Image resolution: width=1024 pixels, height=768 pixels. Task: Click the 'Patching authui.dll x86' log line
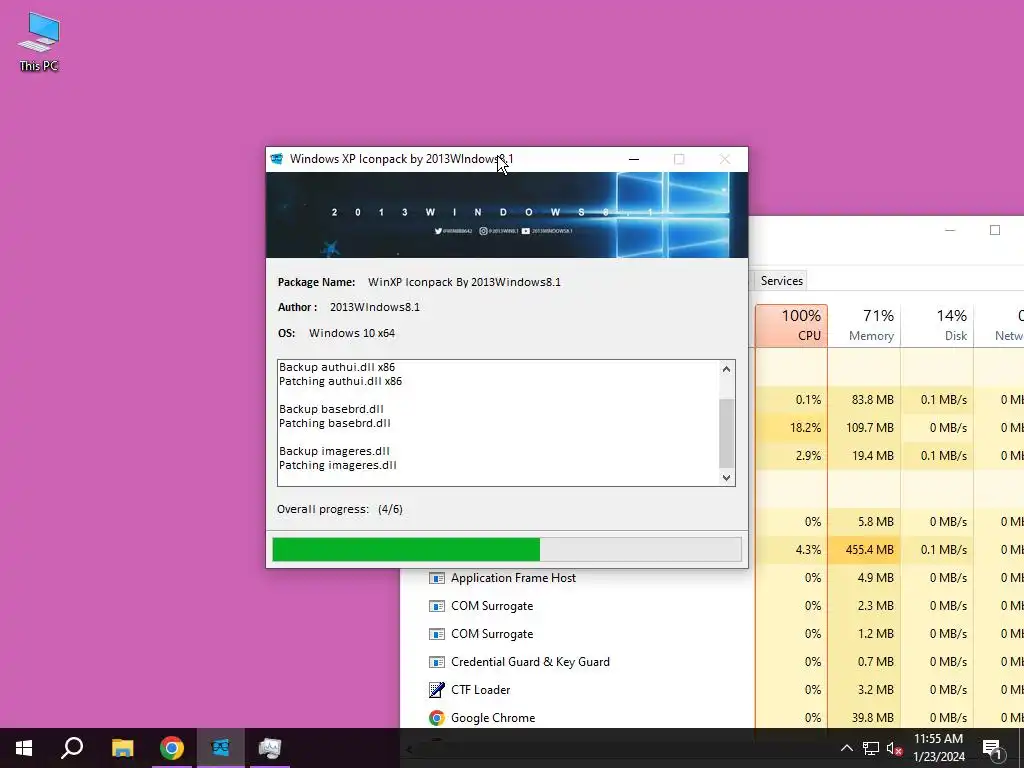[340, 381]
